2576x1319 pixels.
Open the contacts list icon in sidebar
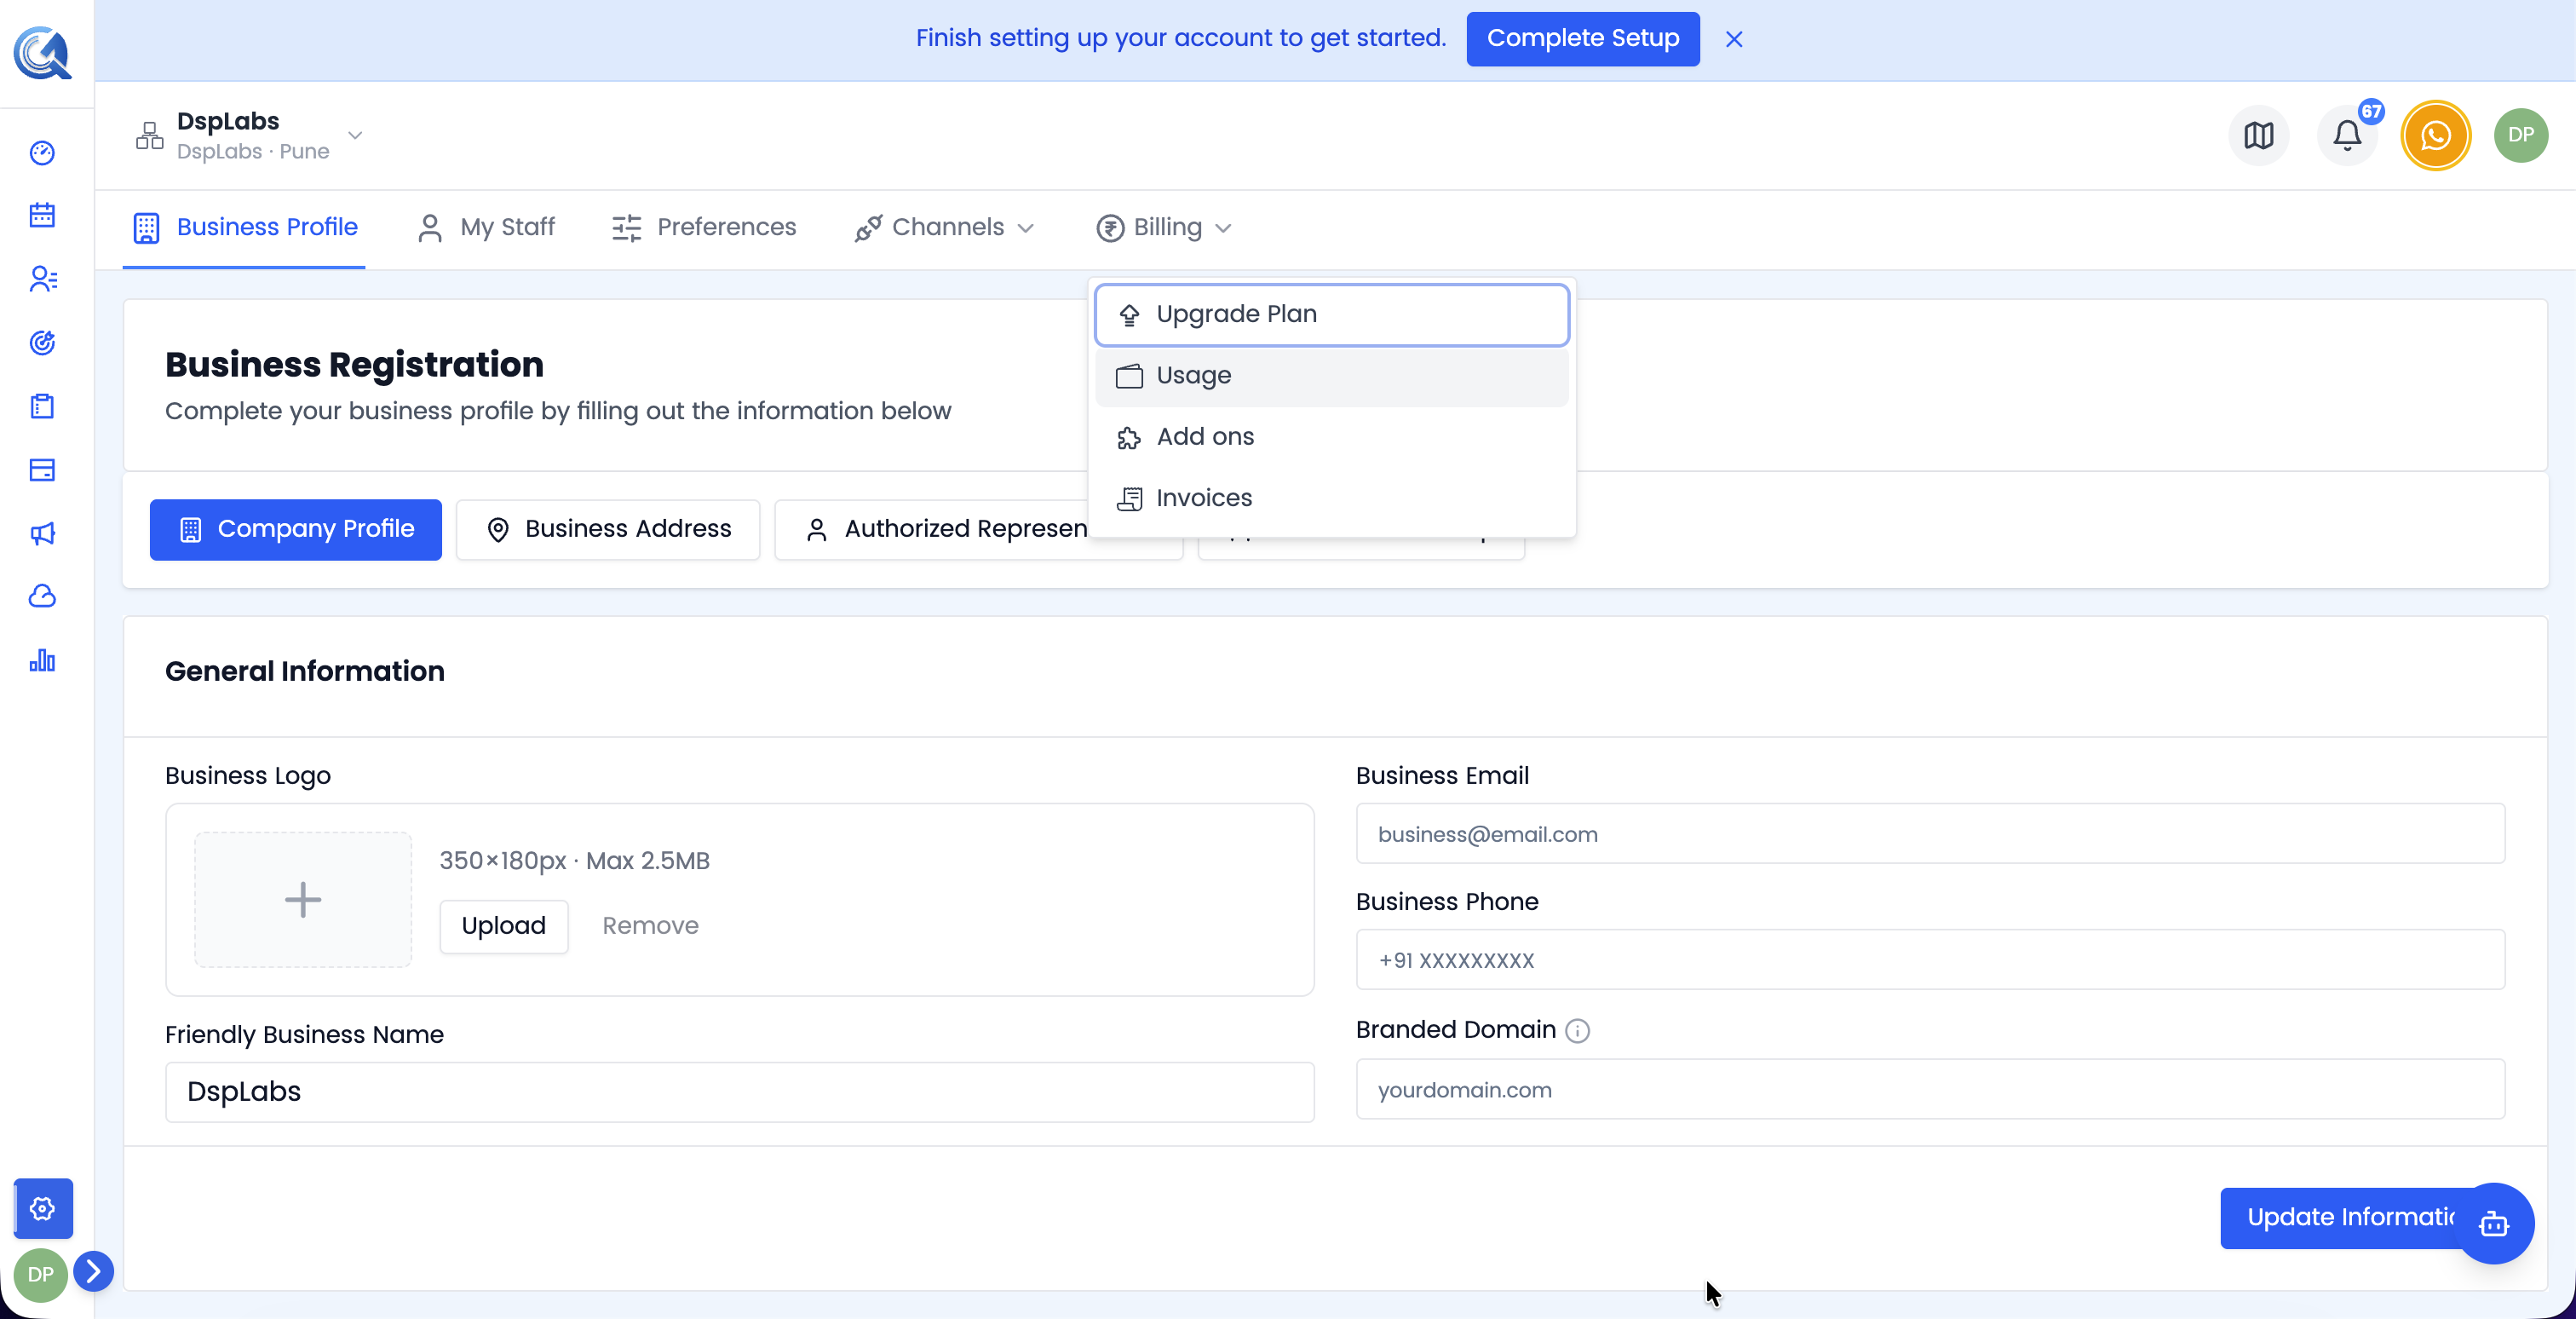coord(42,279)
